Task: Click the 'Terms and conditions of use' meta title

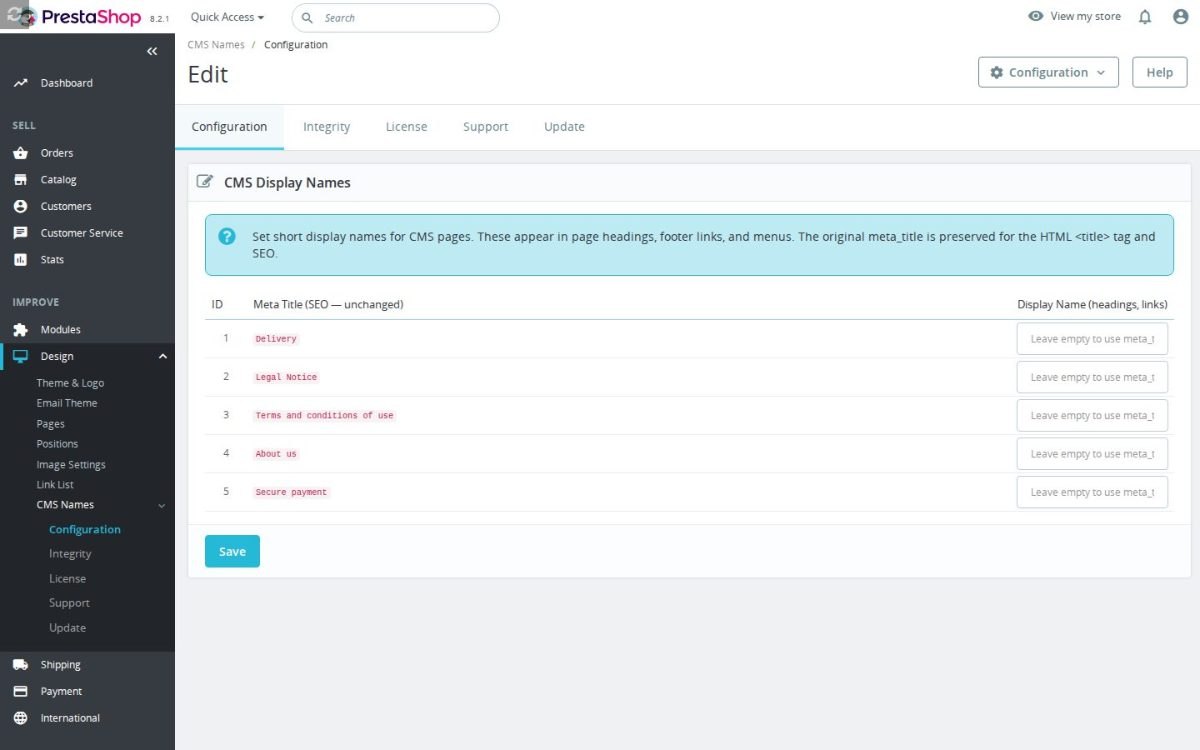Action: [324, 415]
